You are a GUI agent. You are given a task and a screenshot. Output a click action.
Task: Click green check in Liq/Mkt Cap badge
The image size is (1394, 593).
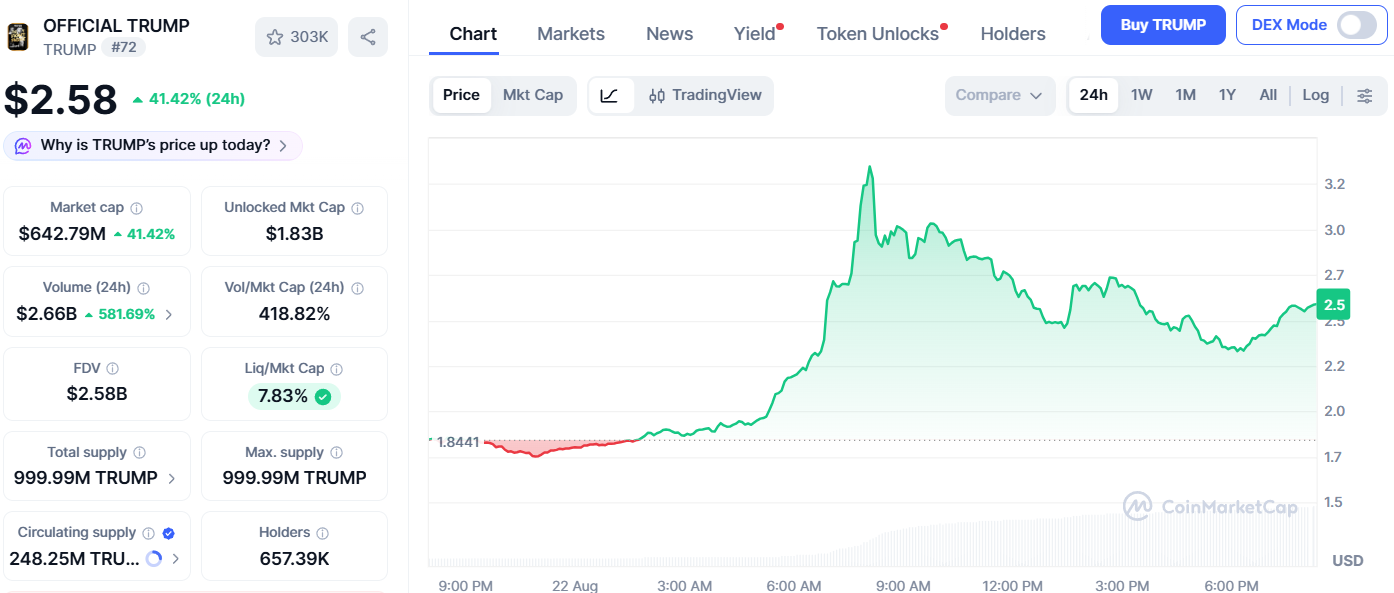[323, 397]
